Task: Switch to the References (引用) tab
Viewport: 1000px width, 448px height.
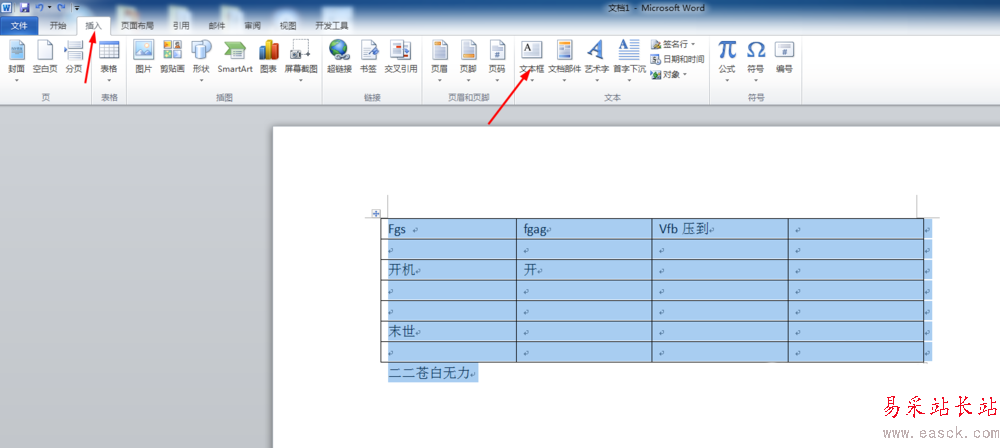Action: click(180, 26)
